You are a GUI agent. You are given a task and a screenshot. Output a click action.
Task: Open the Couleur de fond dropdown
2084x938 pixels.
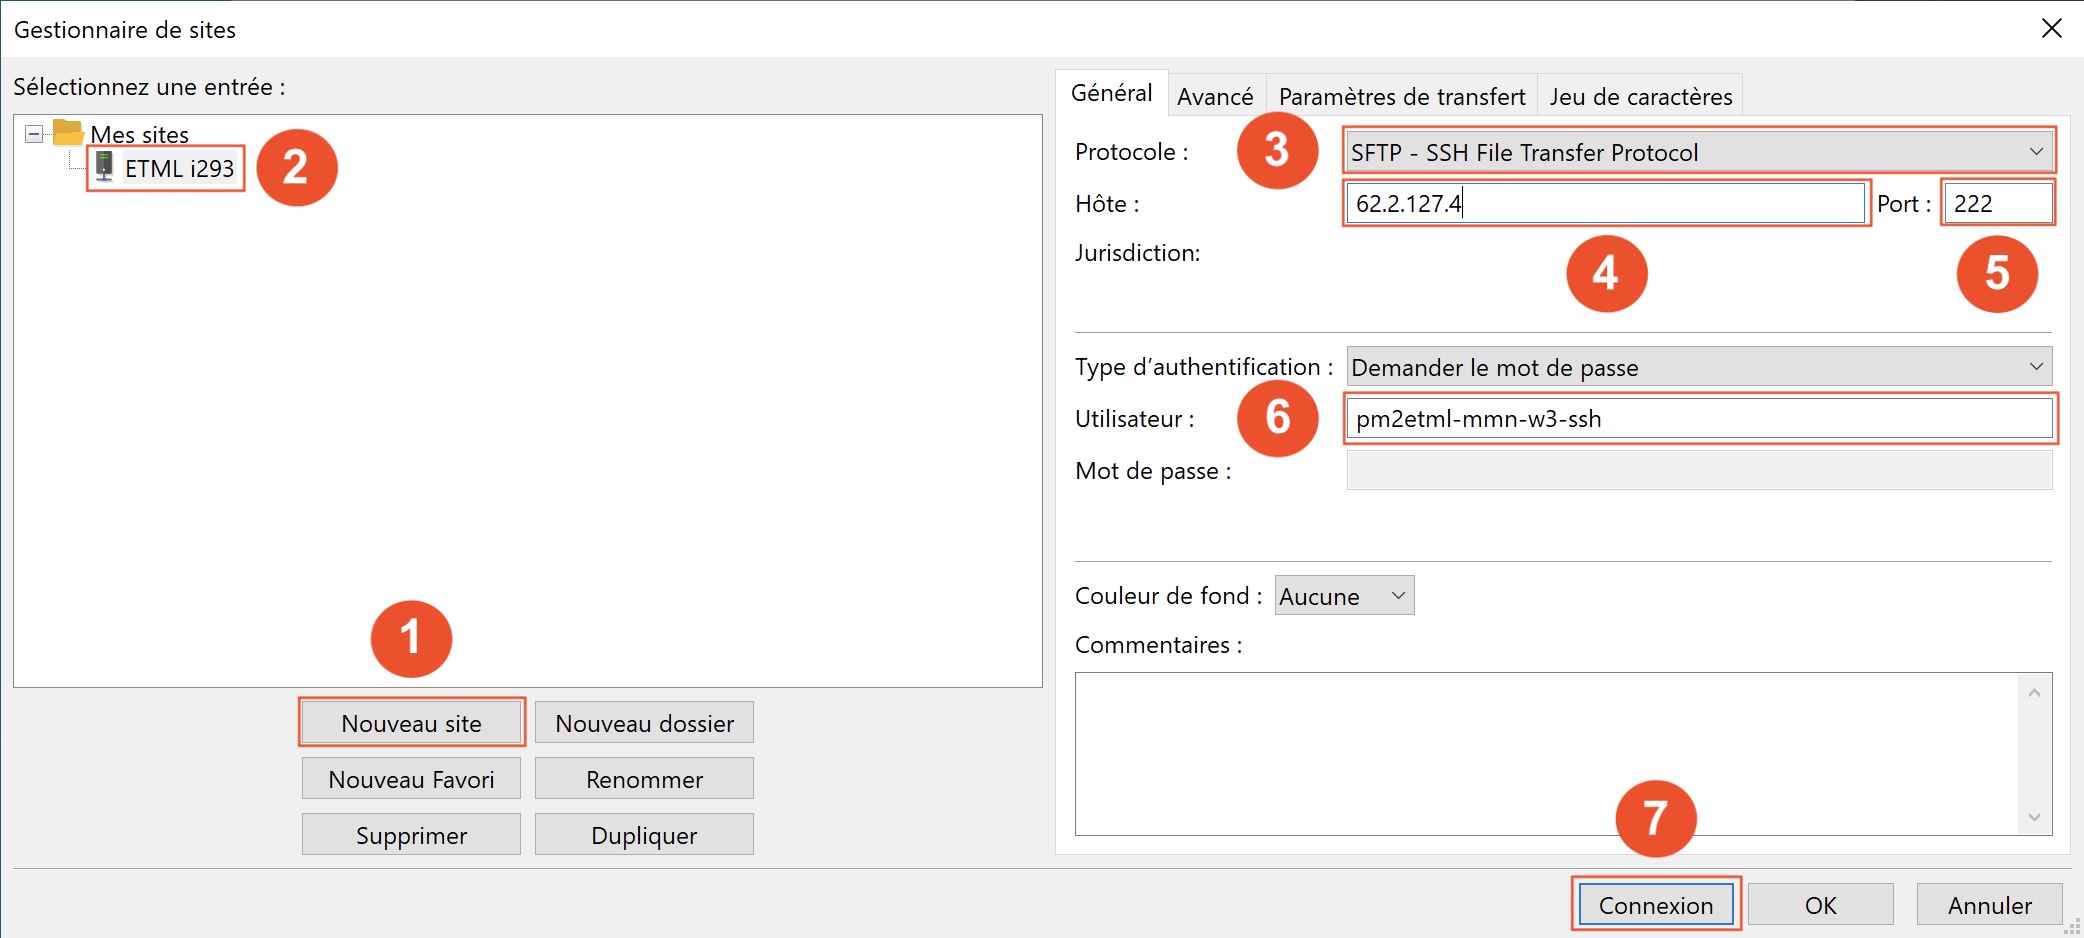1344,596
